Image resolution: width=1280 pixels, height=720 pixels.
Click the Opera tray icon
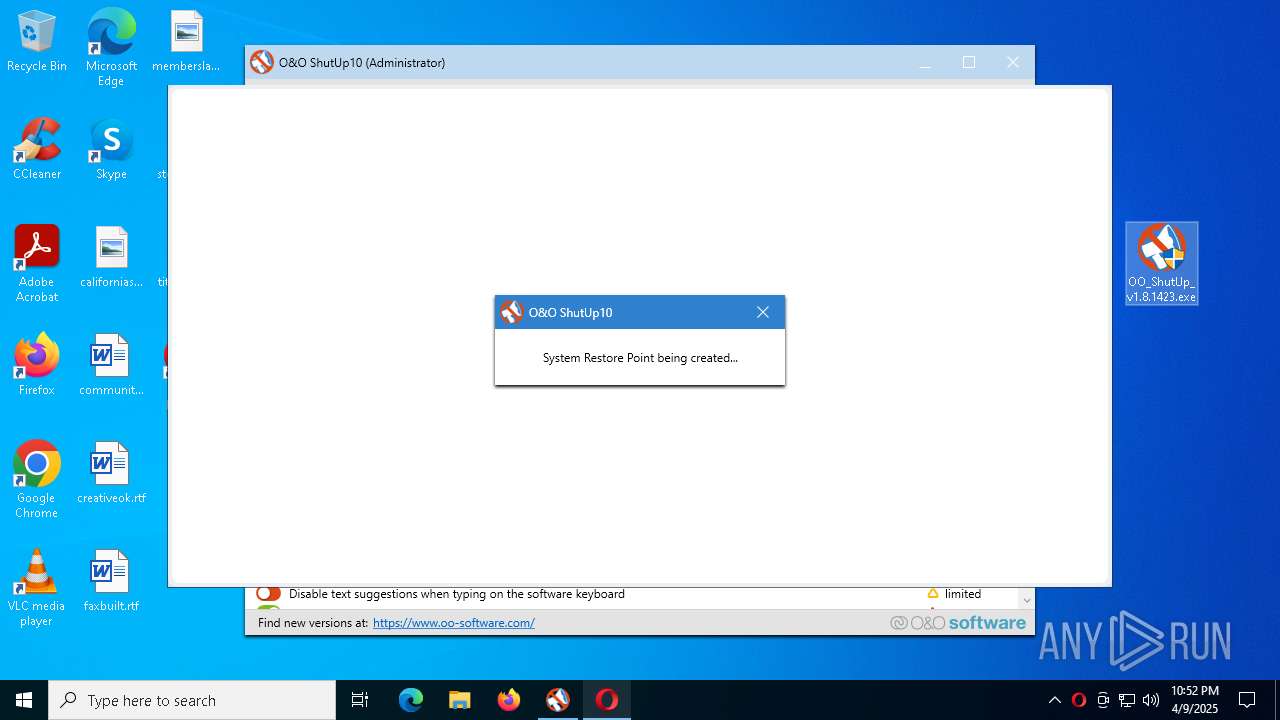point(1079,700)
